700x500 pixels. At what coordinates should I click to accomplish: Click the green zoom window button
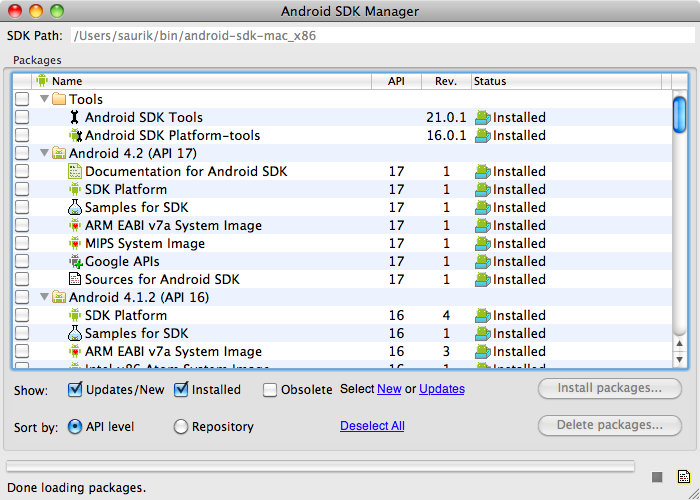pyautogui.click(x=57, y=11)
